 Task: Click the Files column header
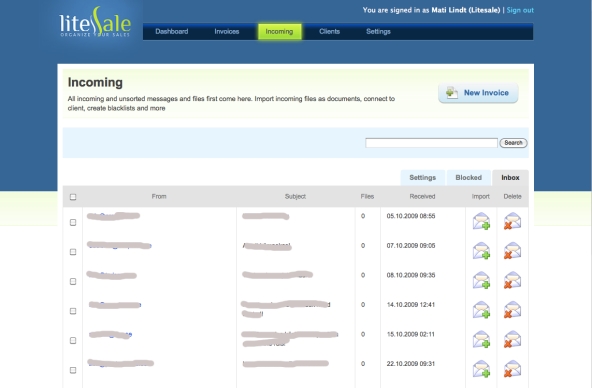pos(367,196)
